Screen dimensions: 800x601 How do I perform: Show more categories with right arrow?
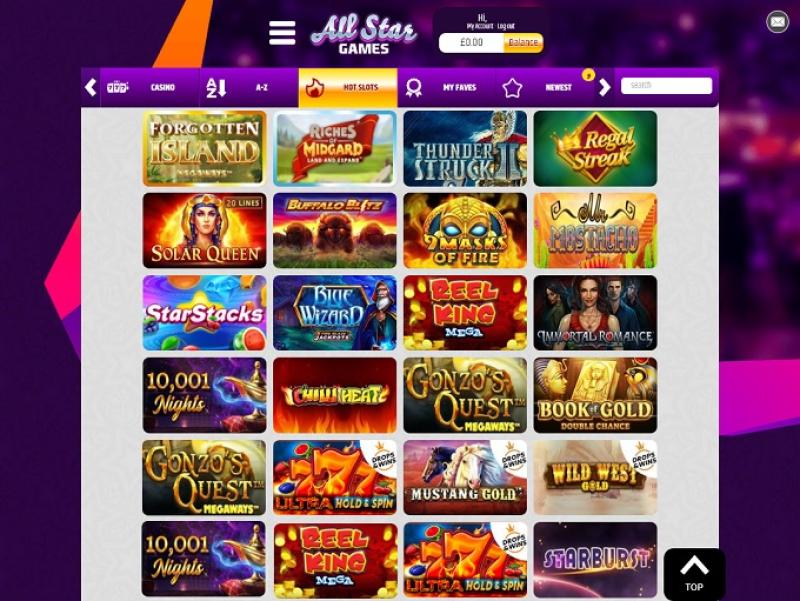click(x=605, y=87)
